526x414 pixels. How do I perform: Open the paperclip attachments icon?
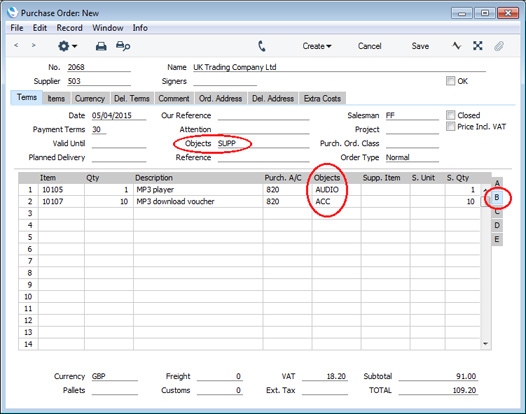pyautogui.click(x=499, y=46)
